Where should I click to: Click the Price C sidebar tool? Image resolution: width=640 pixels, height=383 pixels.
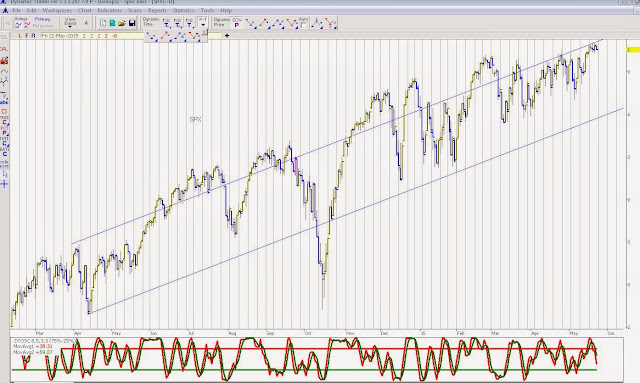tap(4, 120)
